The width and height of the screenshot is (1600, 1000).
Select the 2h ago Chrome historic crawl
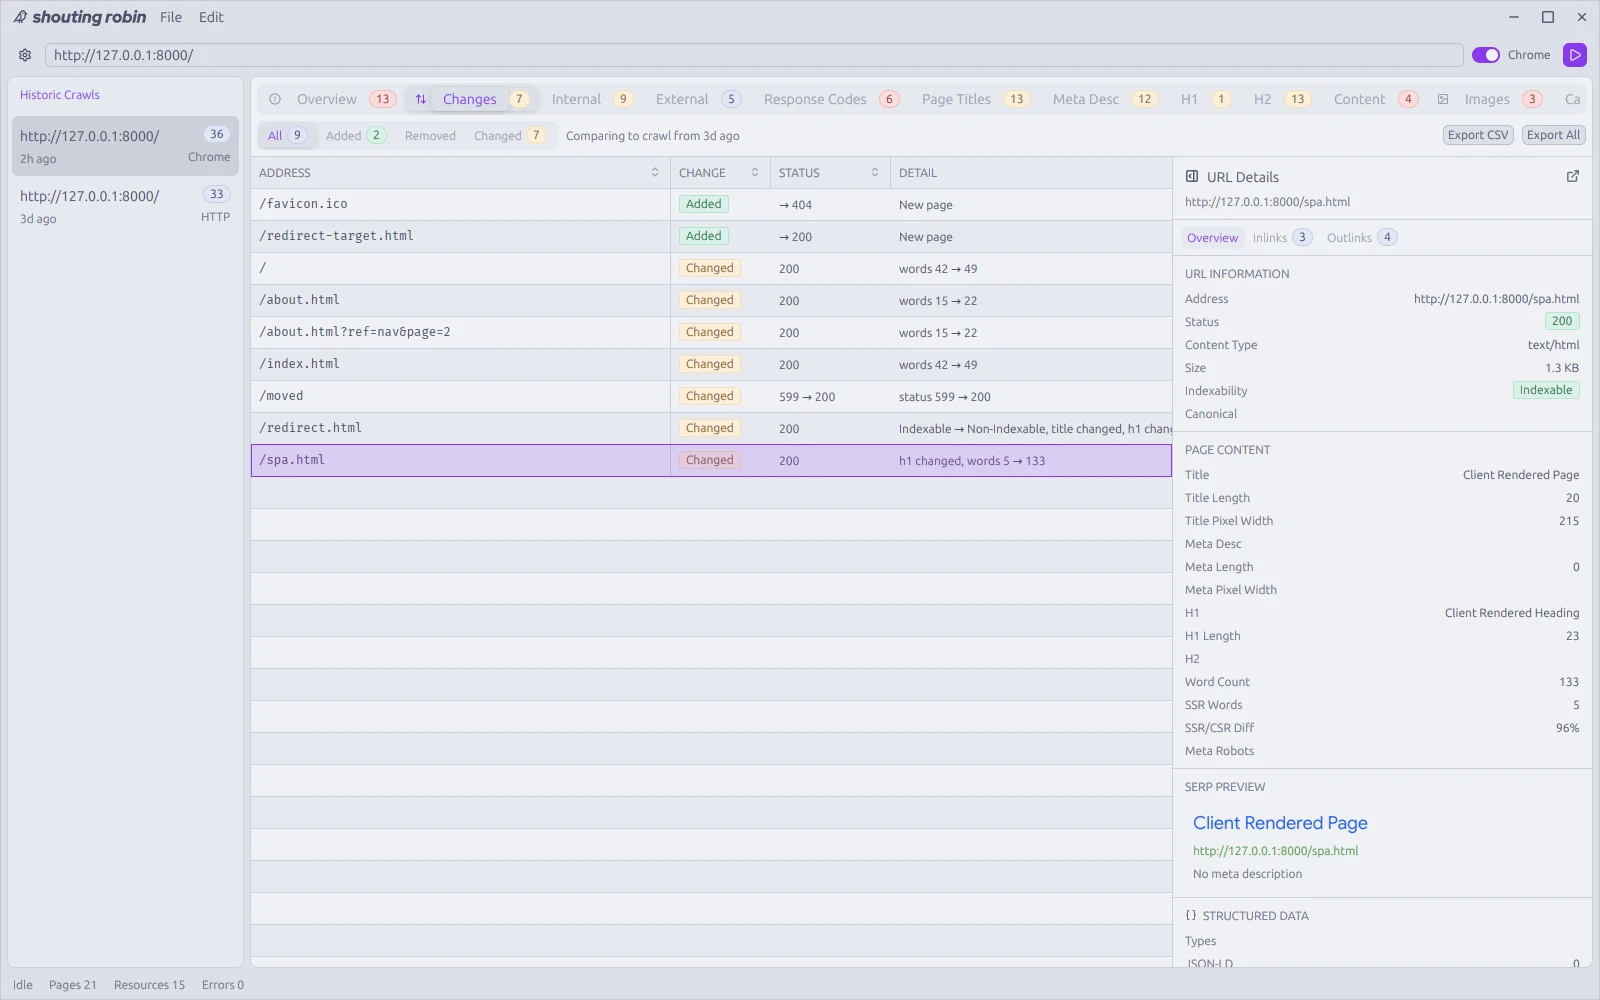click(125, 146)
